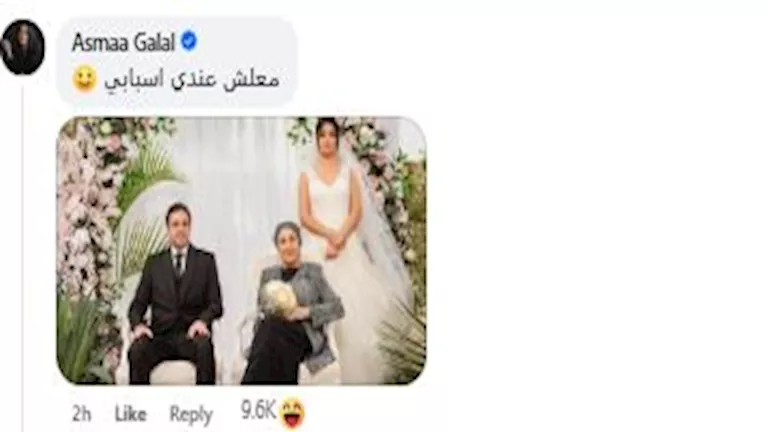Click the gray comment bubble background
This screenshot has height=432, width=768.
point(177,62)
